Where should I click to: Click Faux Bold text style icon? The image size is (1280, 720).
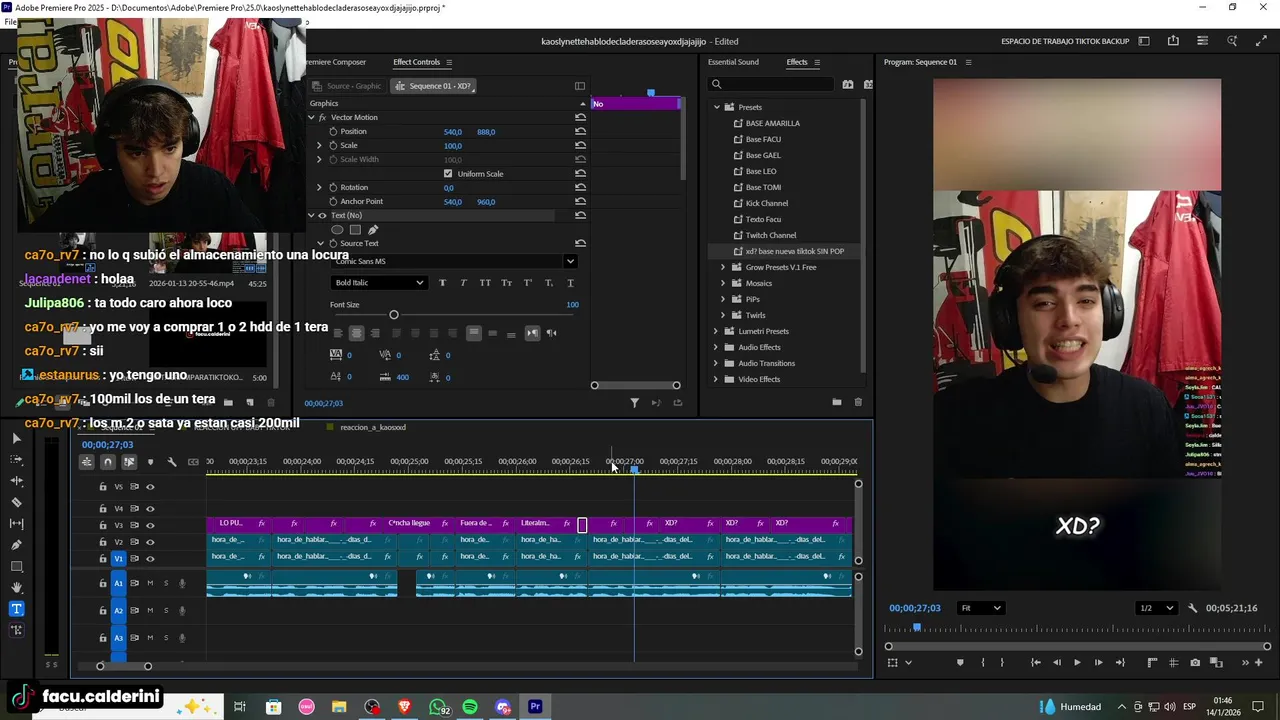[x=443, y=283]
